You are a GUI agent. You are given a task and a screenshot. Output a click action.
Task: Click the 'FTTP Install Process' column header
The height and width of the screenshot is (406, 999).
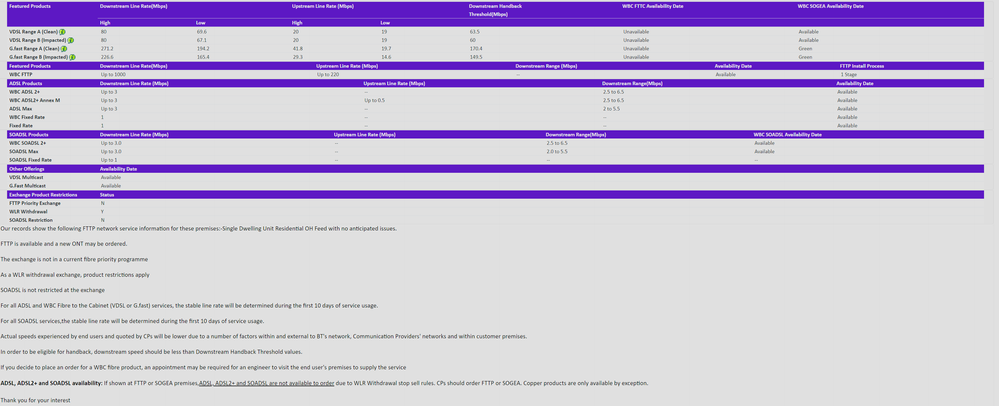[862, 66]
